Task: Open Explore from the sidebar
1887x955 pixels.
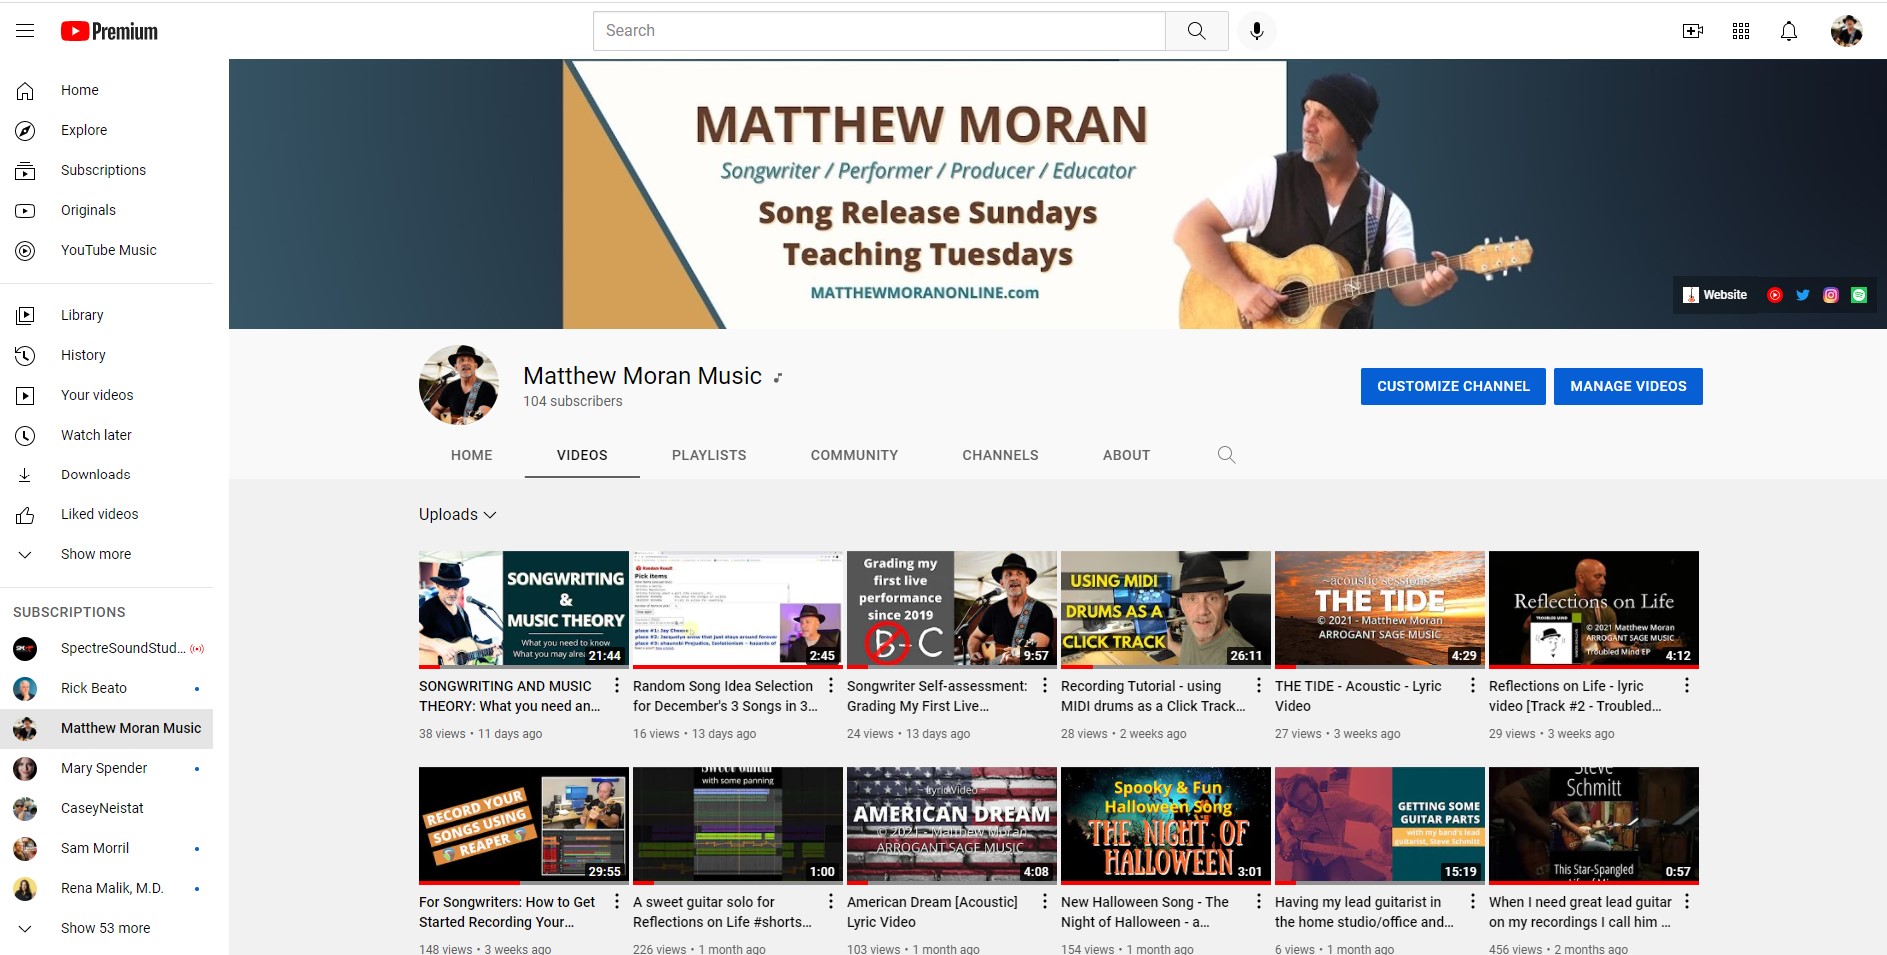Action: point(107,130)
